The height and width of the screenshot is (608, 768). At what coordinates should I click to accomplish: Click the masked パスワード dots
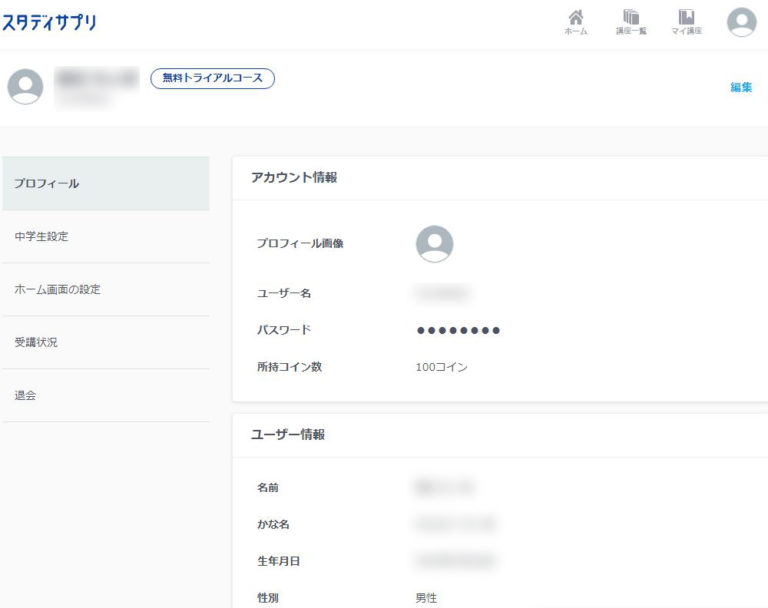[458, 330]
